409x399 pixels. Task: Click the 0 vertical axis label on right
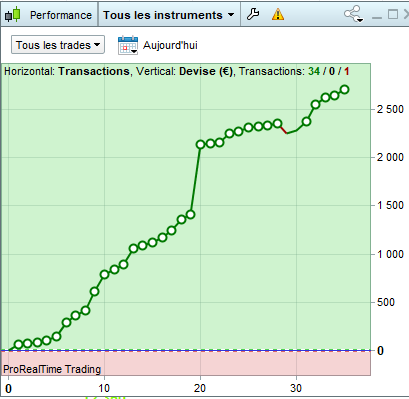tap(380, 351)
